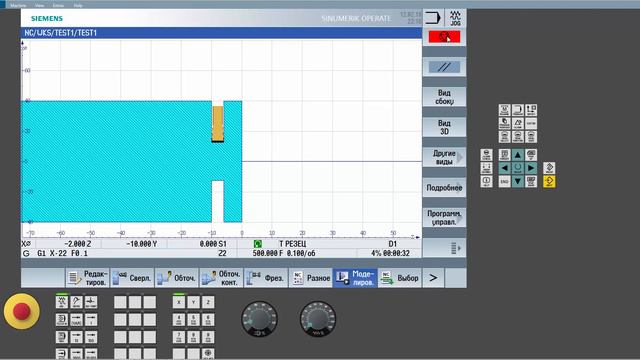640x360 pixels.
Task: Open the Обточ. turning softkey
Action: 177,278
